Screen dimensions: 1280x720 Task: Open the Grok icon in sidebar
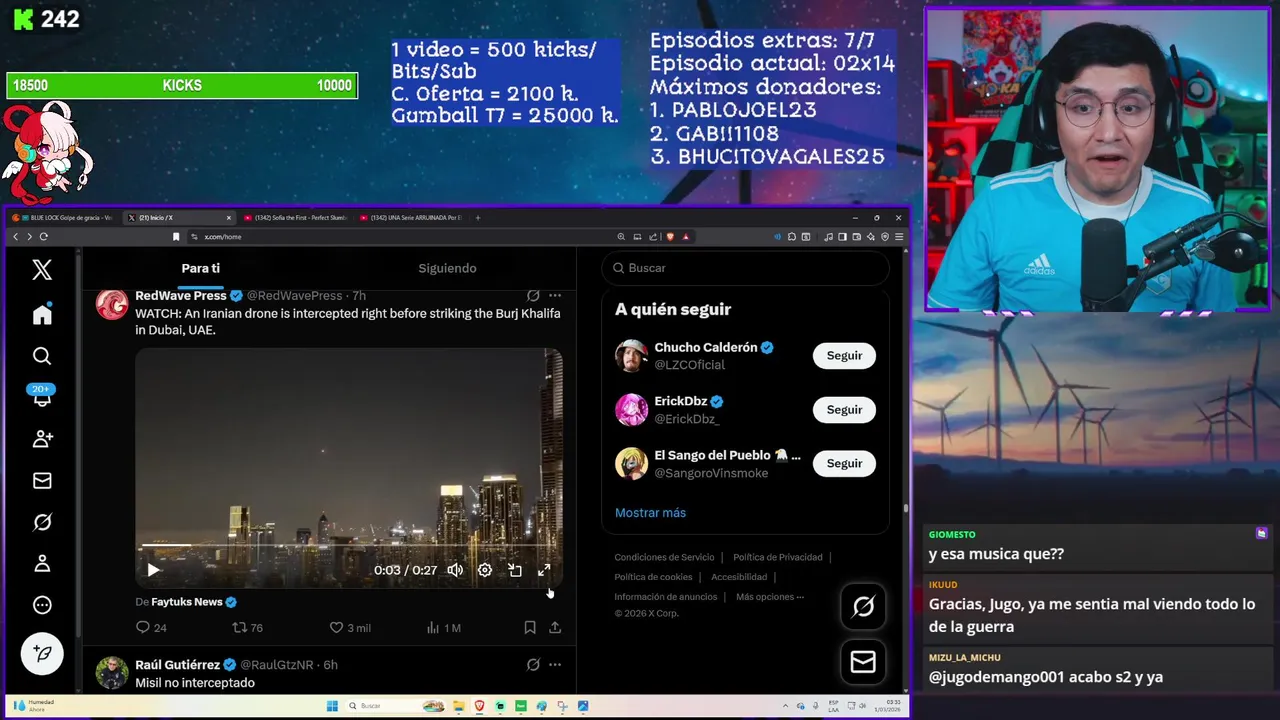point(42,522)
